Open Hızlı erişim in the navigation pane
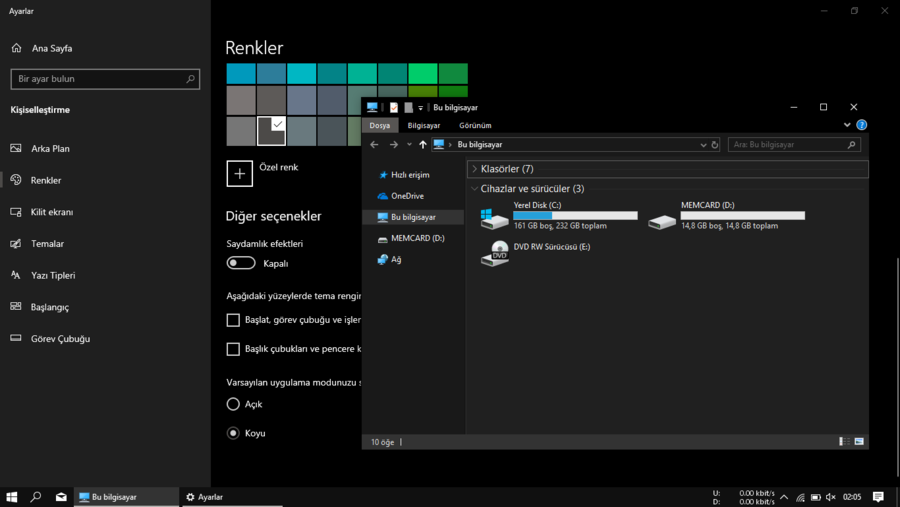Viewport: 900px width, 507px height. 409,174
